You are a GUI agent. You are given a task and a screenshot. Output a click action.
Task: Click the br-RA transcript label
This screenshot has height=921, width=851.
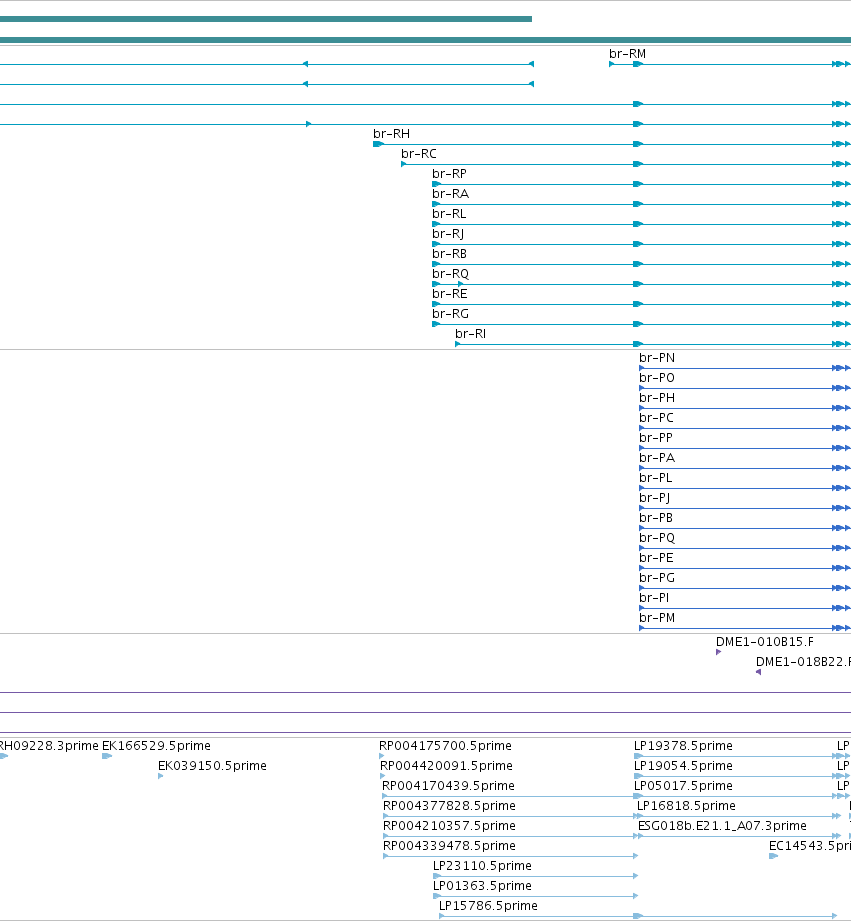click(x=450, y=194)
